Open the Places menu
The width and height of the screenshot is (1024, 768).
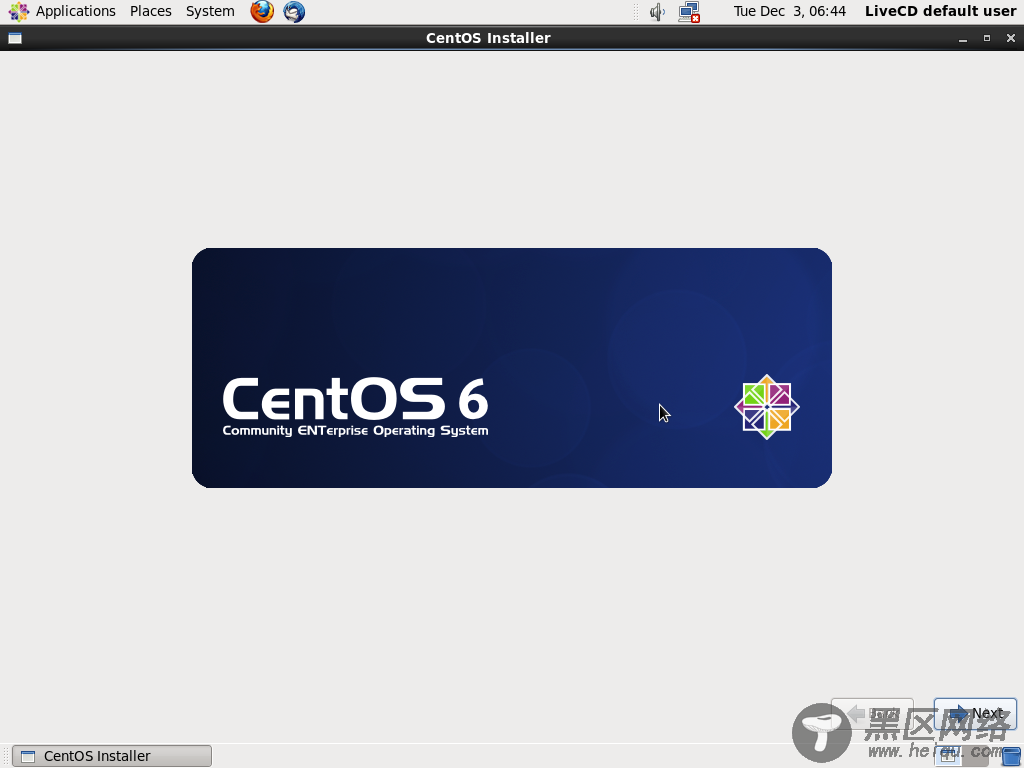pos(150,11)
